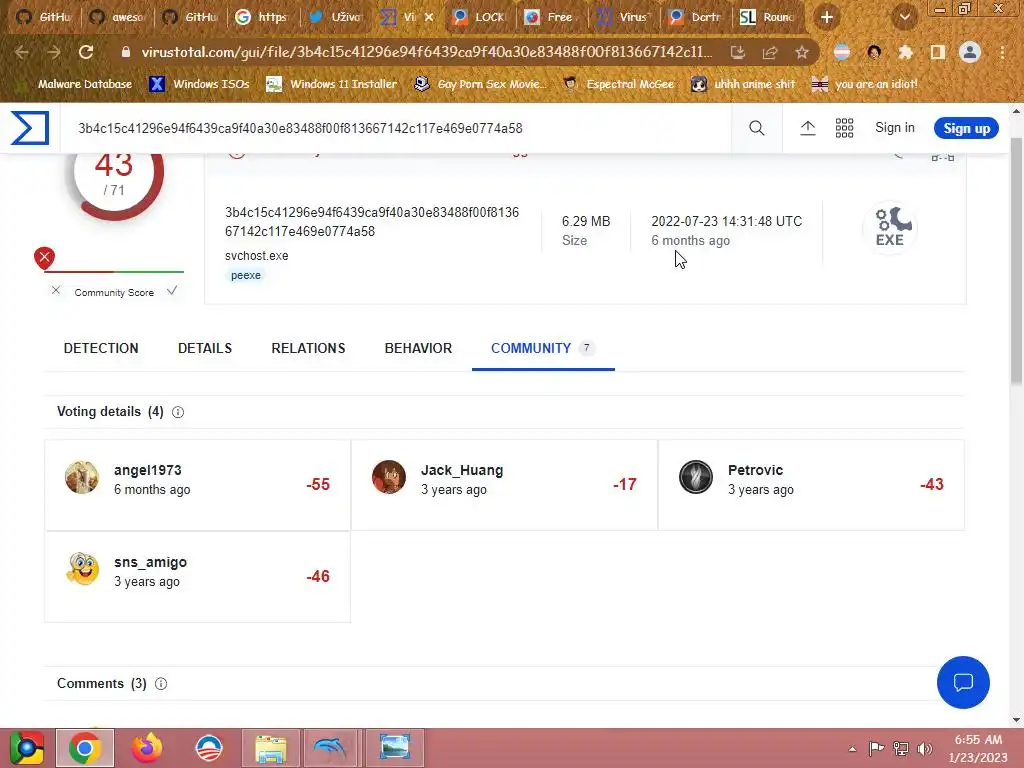Open tab search dropdown chevron
This screenshot has height=768, width=1024.
click(x=904, y=18)
